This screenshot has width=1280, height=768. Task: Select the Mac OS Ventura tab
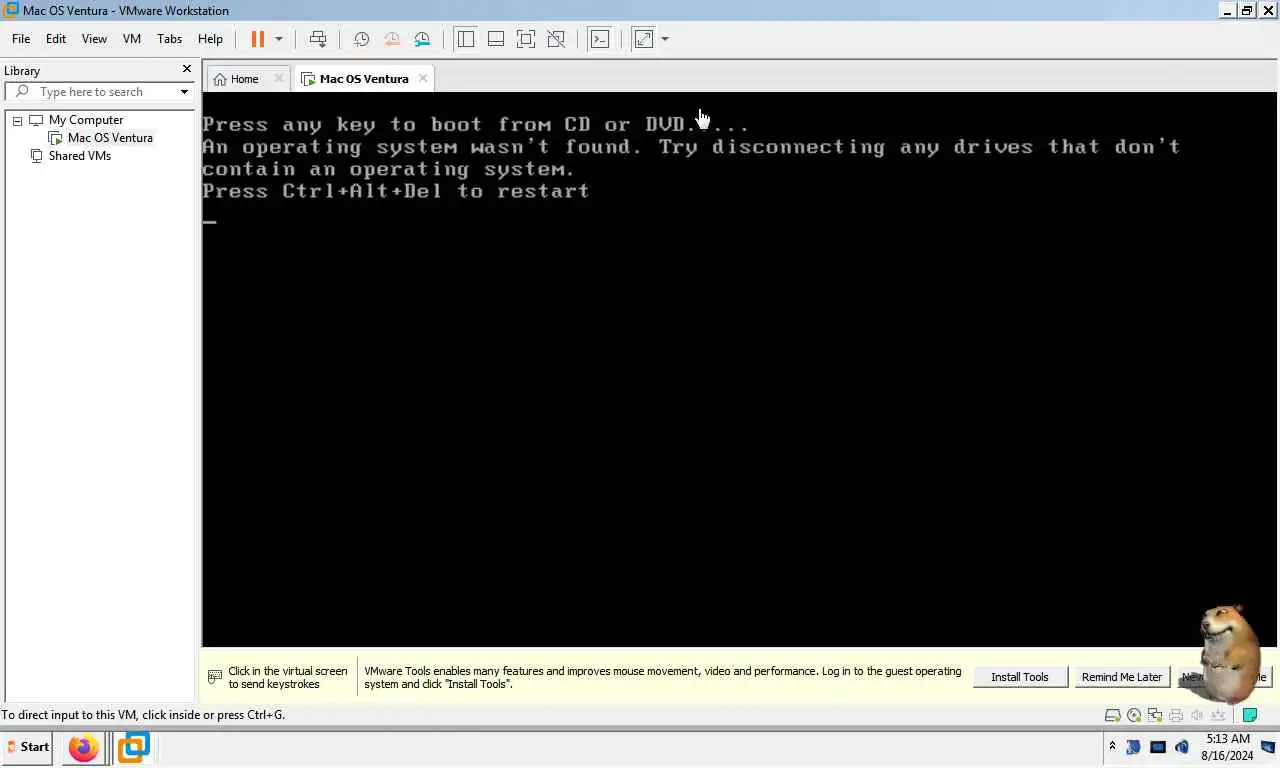[x=364, y=79]
